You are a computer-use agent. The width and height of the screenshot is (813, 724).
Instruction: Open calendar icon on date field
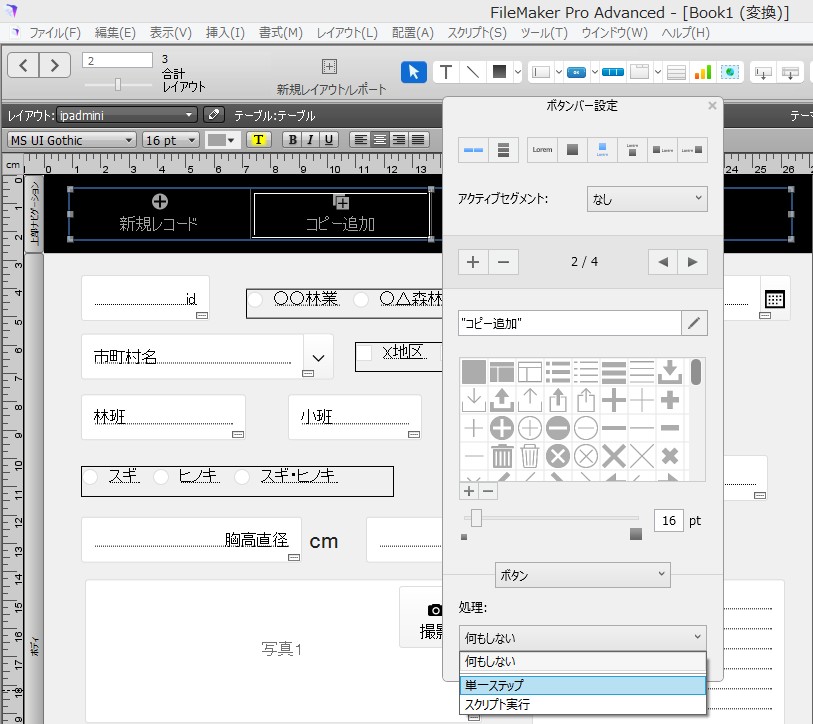click(x=775, y=299)
